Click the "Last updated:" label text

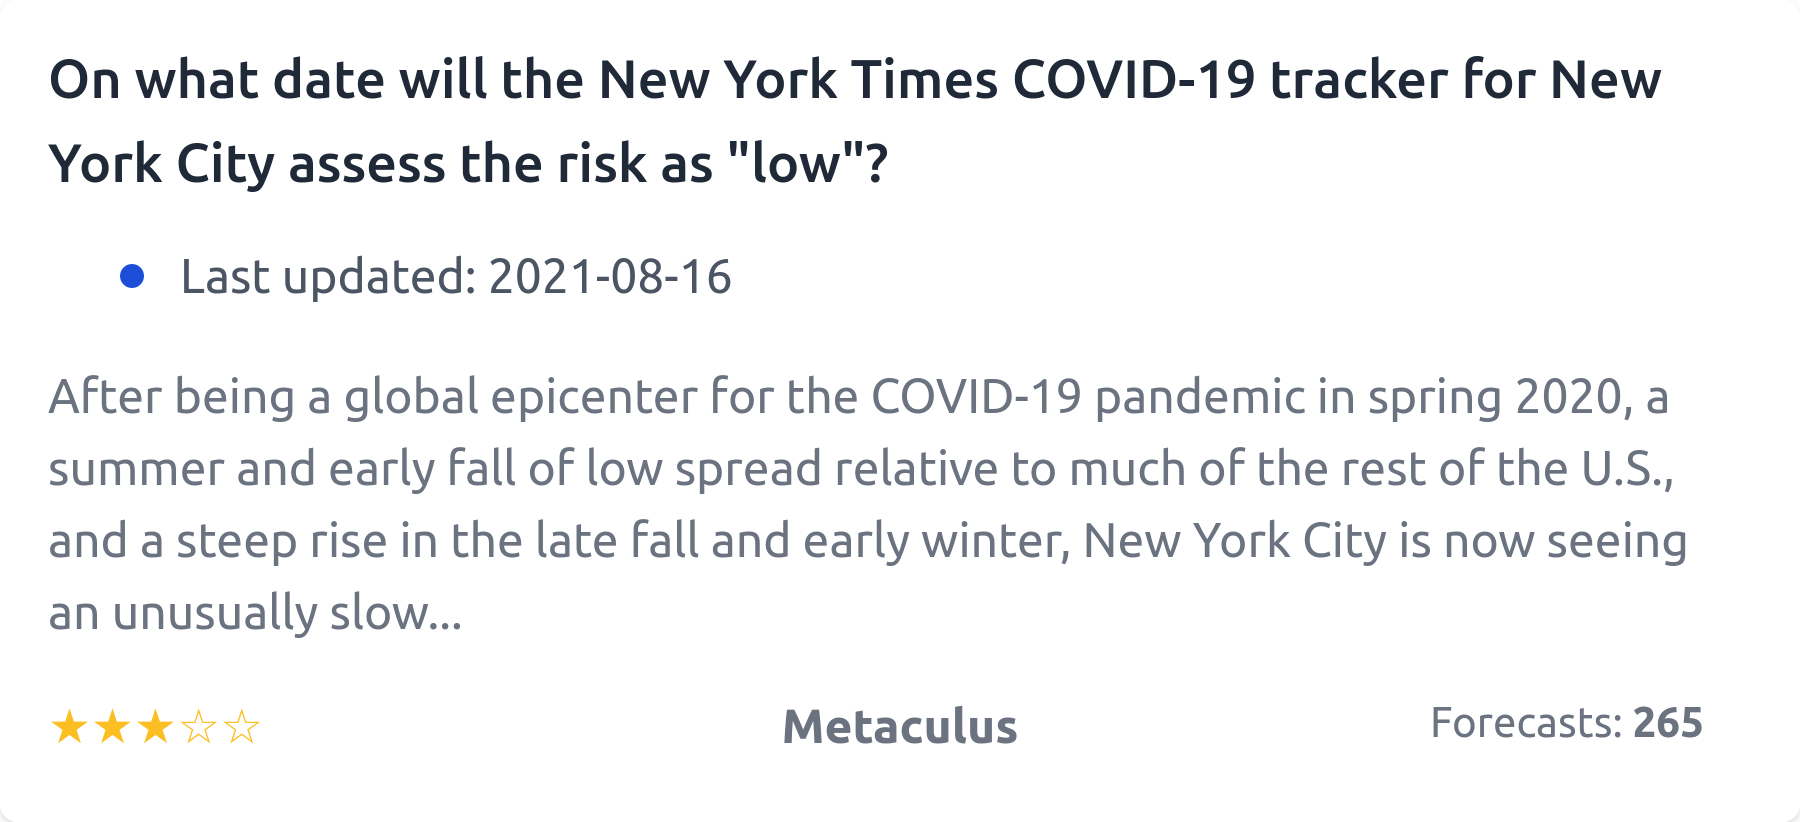point(328,277)
